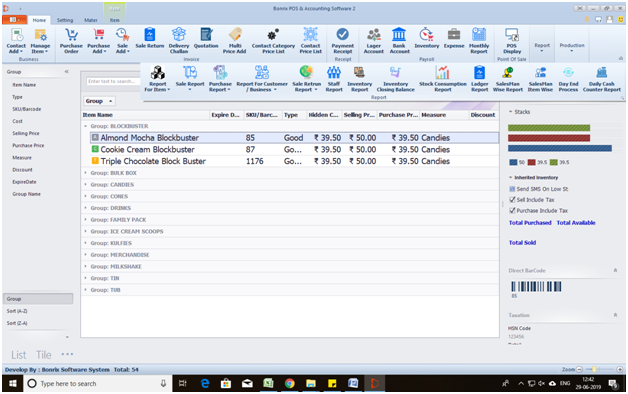Screen dimensions: 628x394
Task: Open the Staff Report icon
Action: (x=334, y=79)
